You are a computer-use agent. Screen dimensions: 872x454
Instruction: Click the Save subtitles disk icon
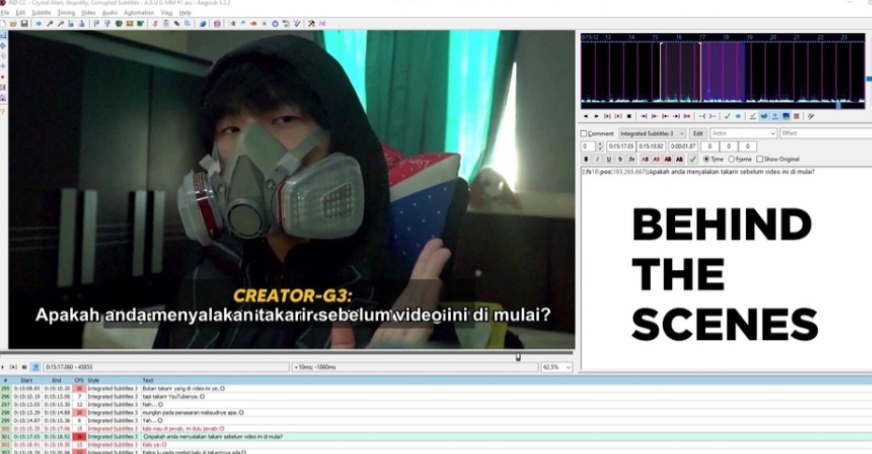(x=24, y=24)
